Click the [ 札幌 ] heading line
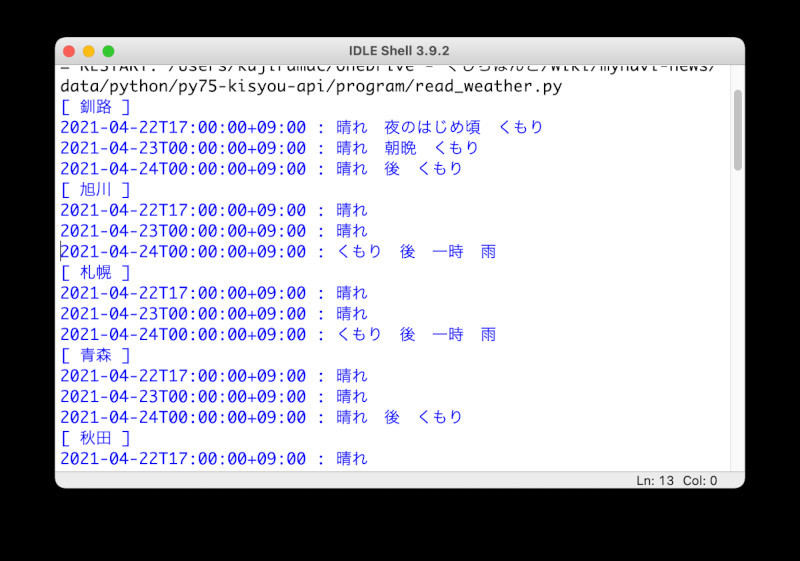The image size is (800, 561). (95, 272)
